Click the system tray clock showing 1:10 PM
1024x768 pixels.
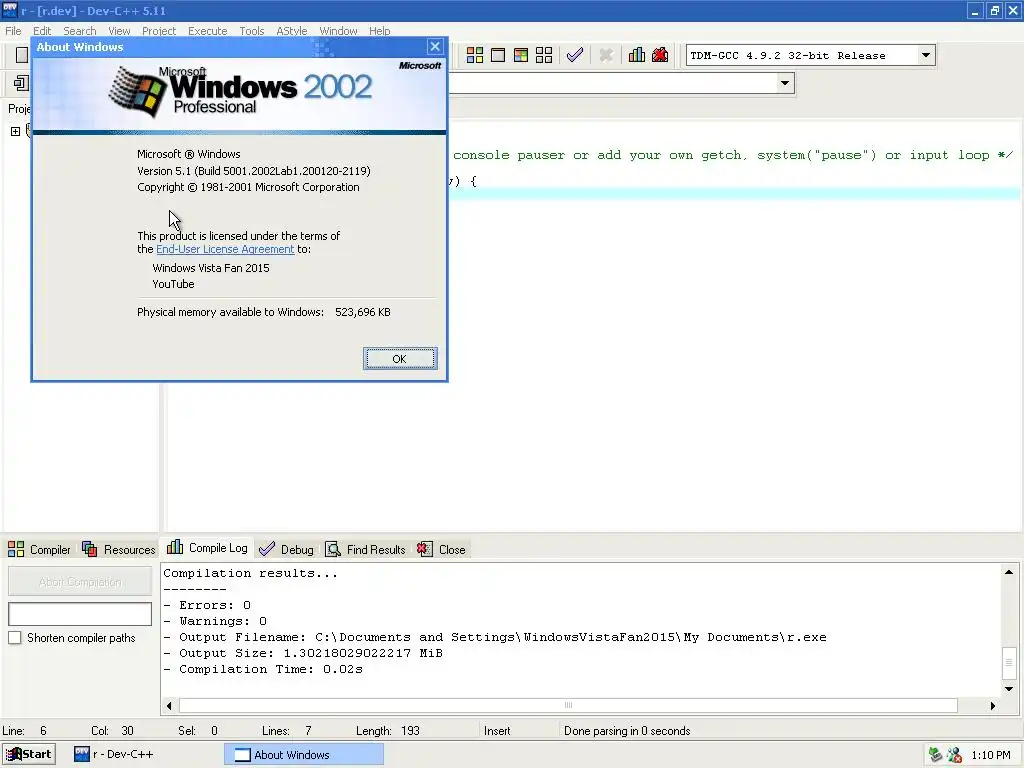[x=991, y=755]
